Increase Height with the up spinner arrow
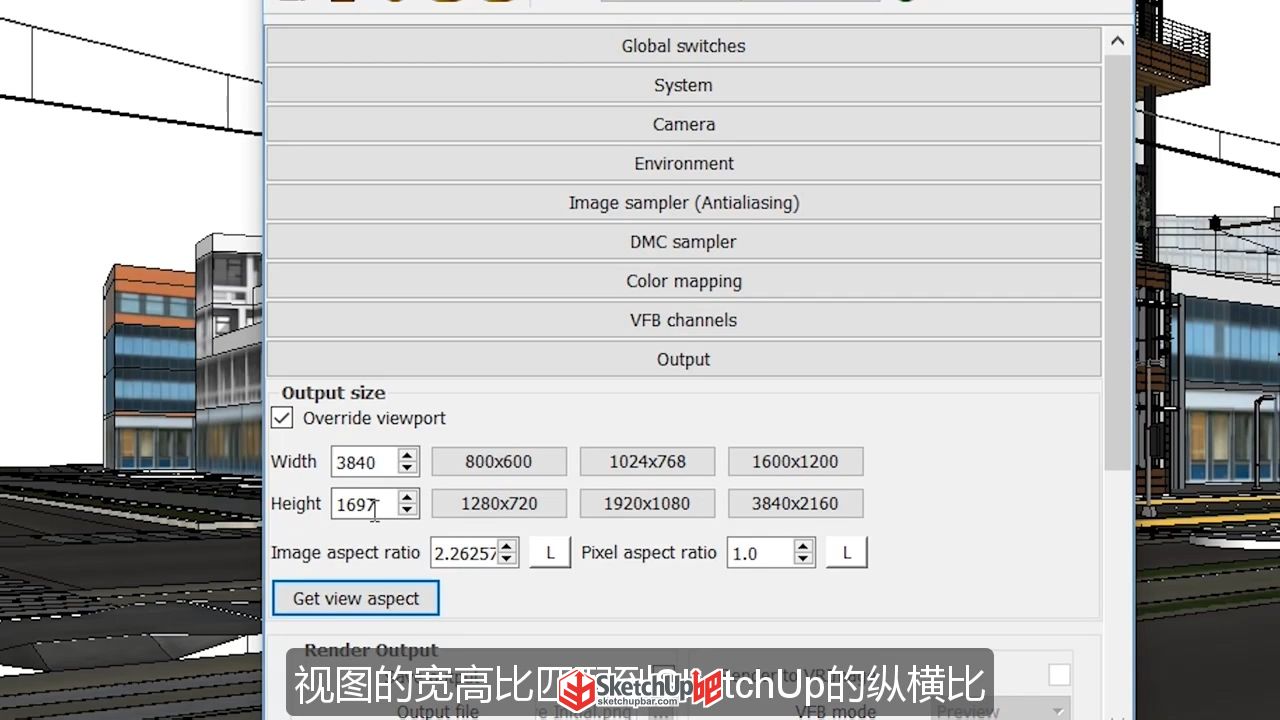This screenshot has height=720, width=1280. point(407,497)
